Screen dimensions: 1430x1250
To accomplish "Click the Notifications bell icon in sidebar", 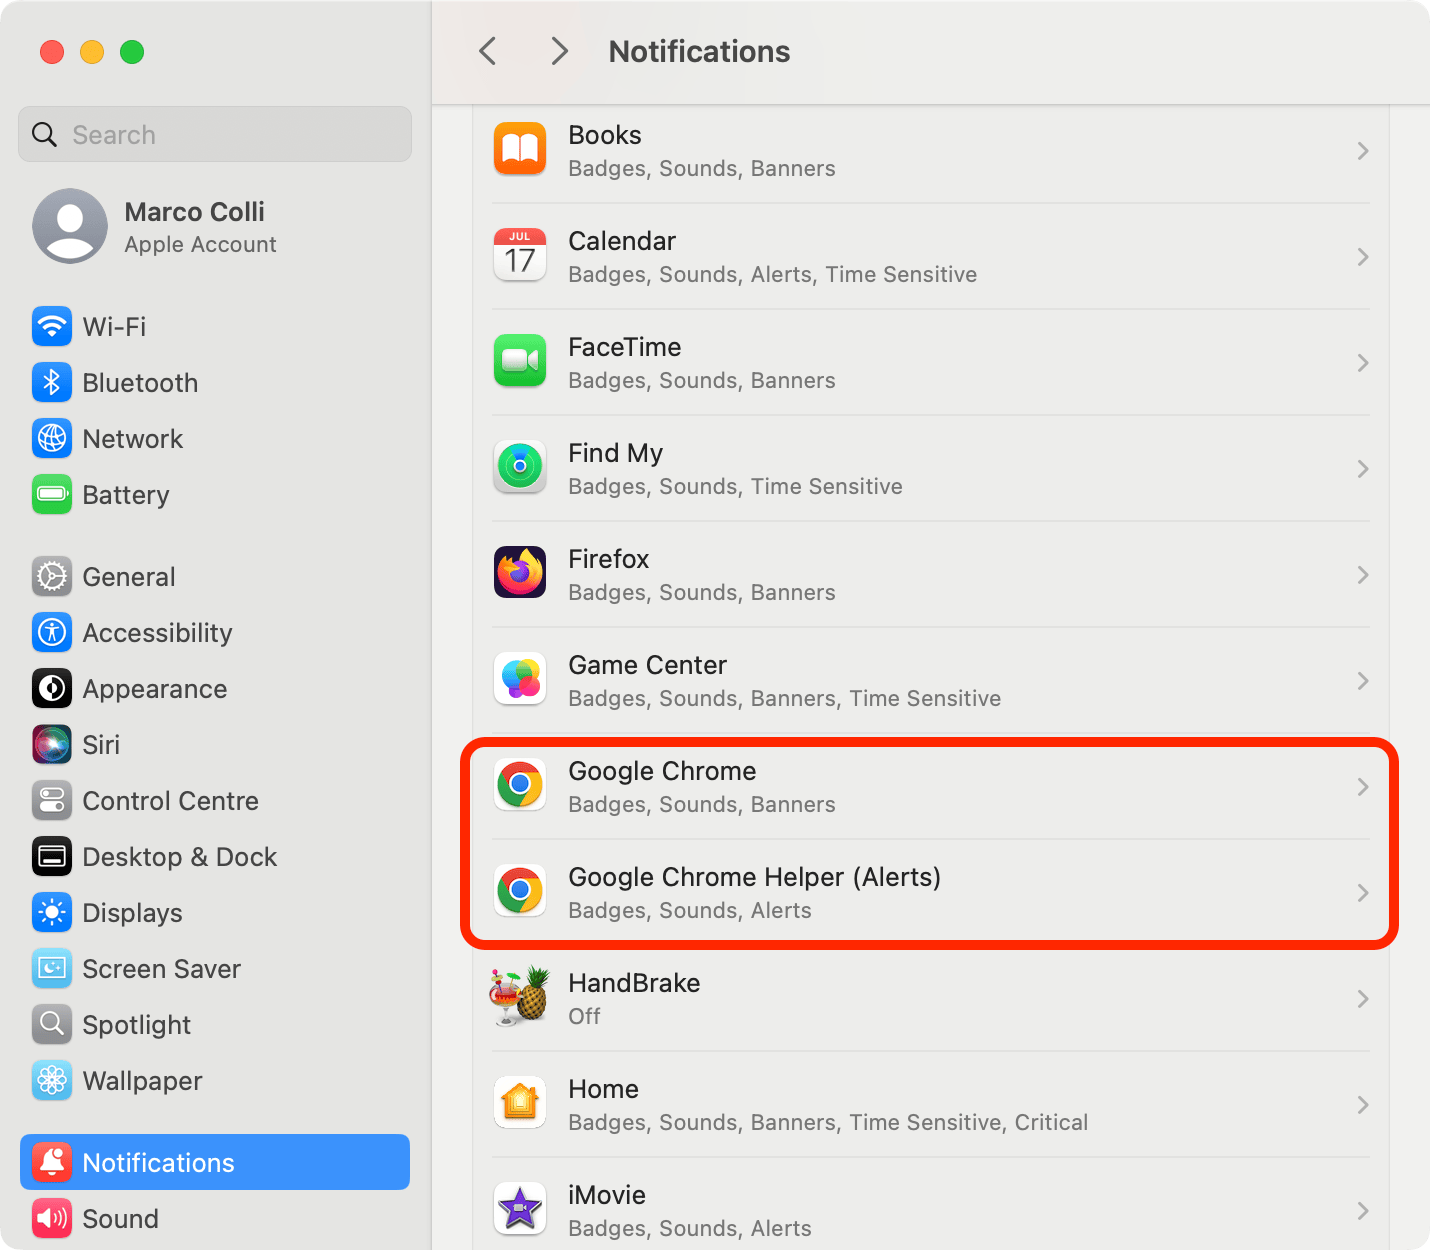I will (52, 1163).
